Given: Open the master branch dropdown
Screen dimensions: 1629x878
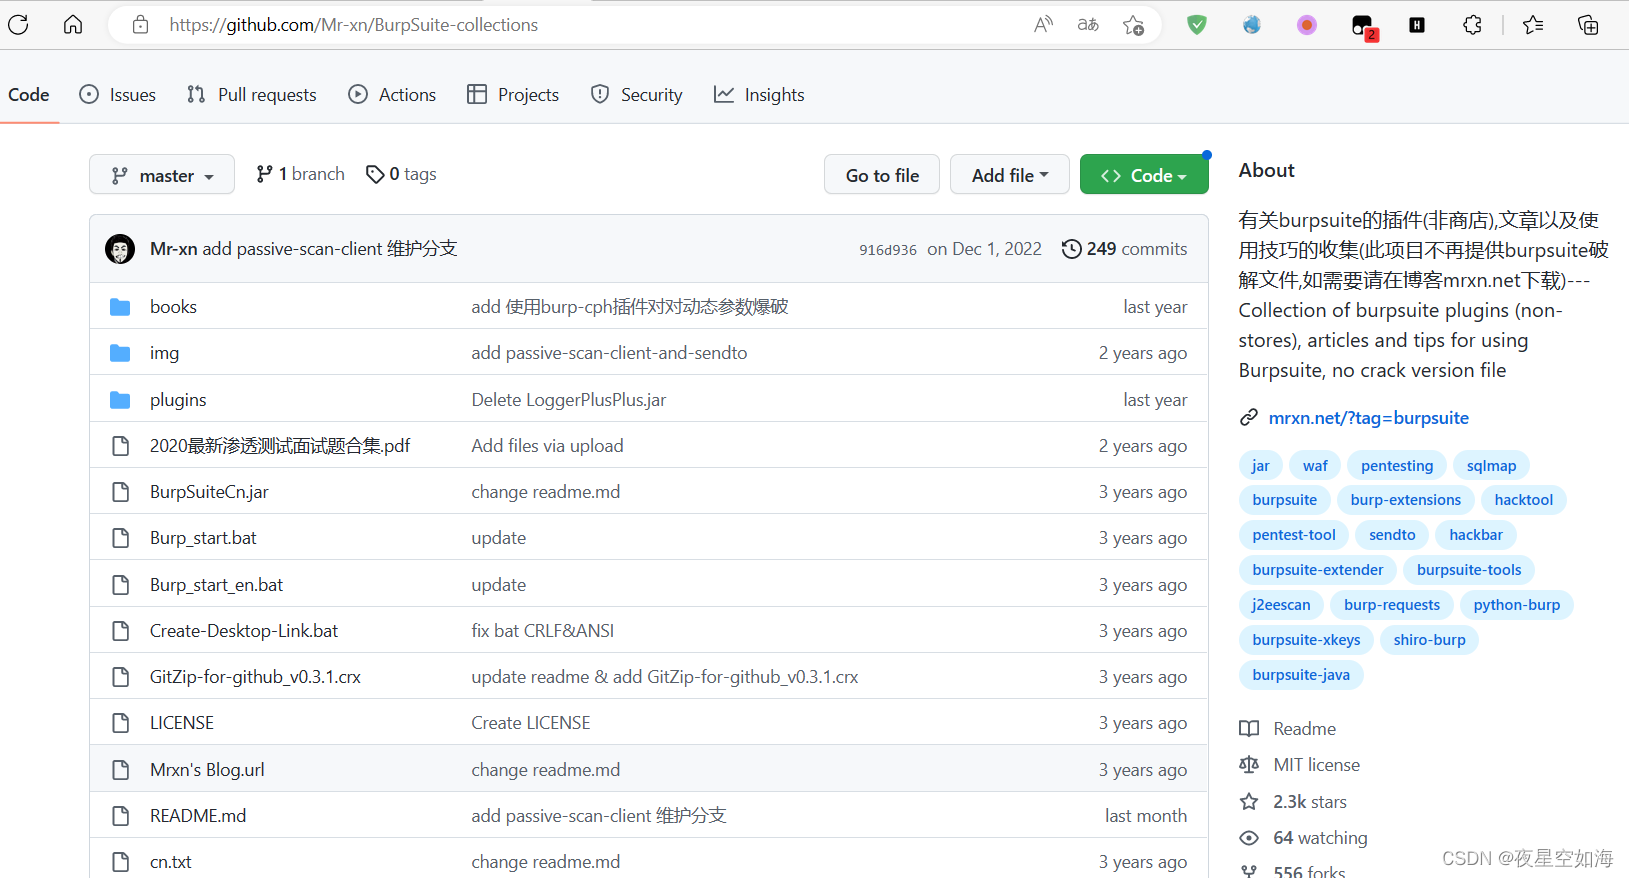Looking at the screenshot, I should tap(162, 175).
